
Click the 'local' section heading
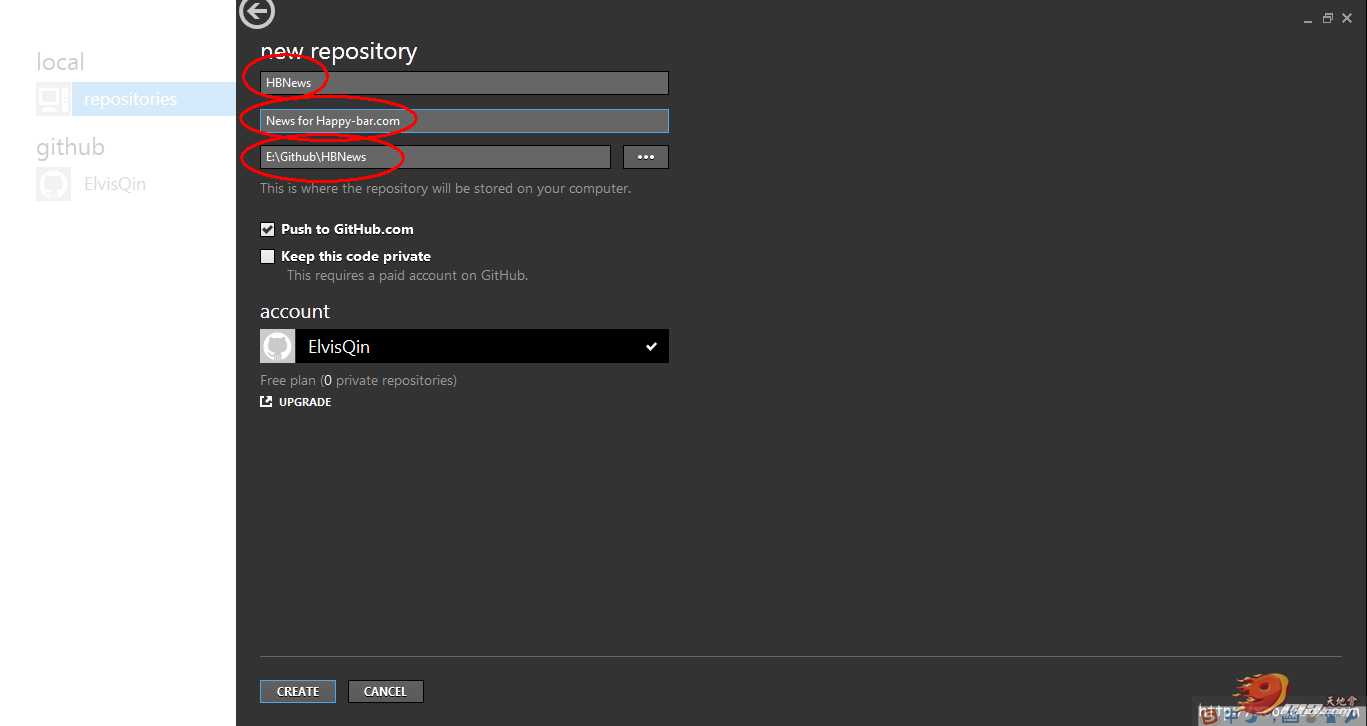pyautogui.click(x=60, y=62)
